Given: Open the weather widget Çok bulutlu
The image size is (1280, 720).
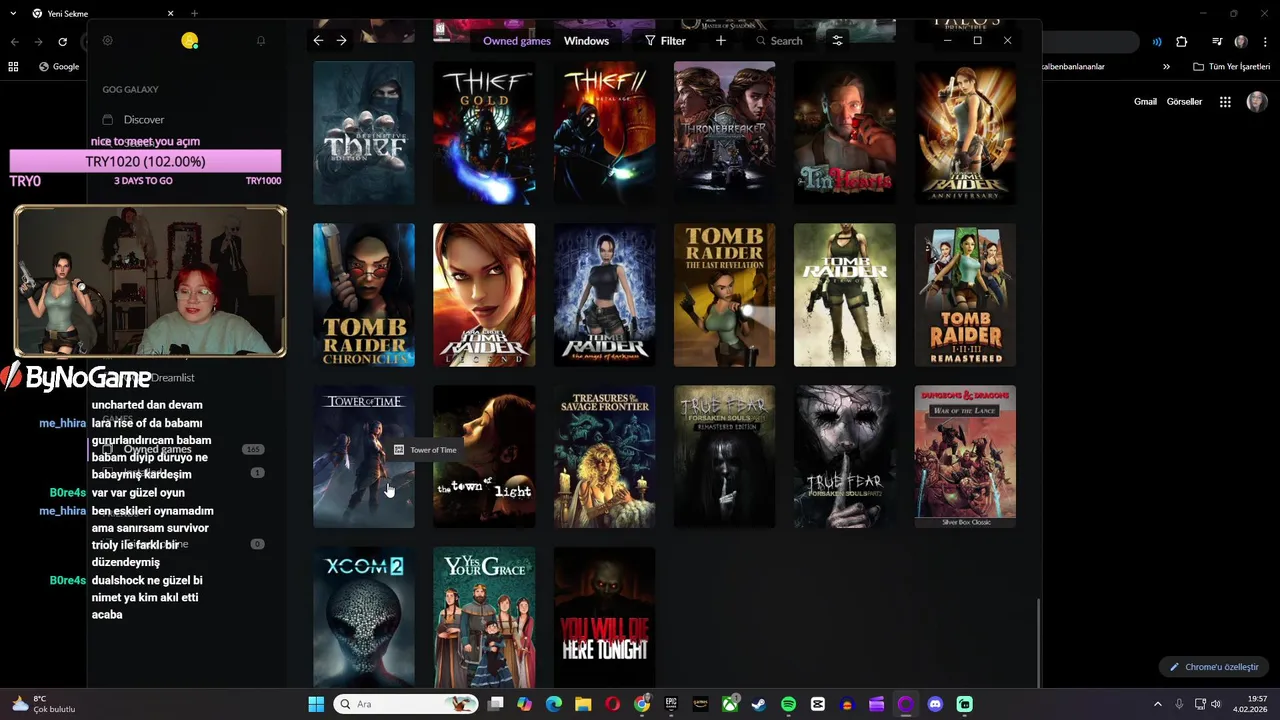Looking at the screenshot, I should pos(42,704).
